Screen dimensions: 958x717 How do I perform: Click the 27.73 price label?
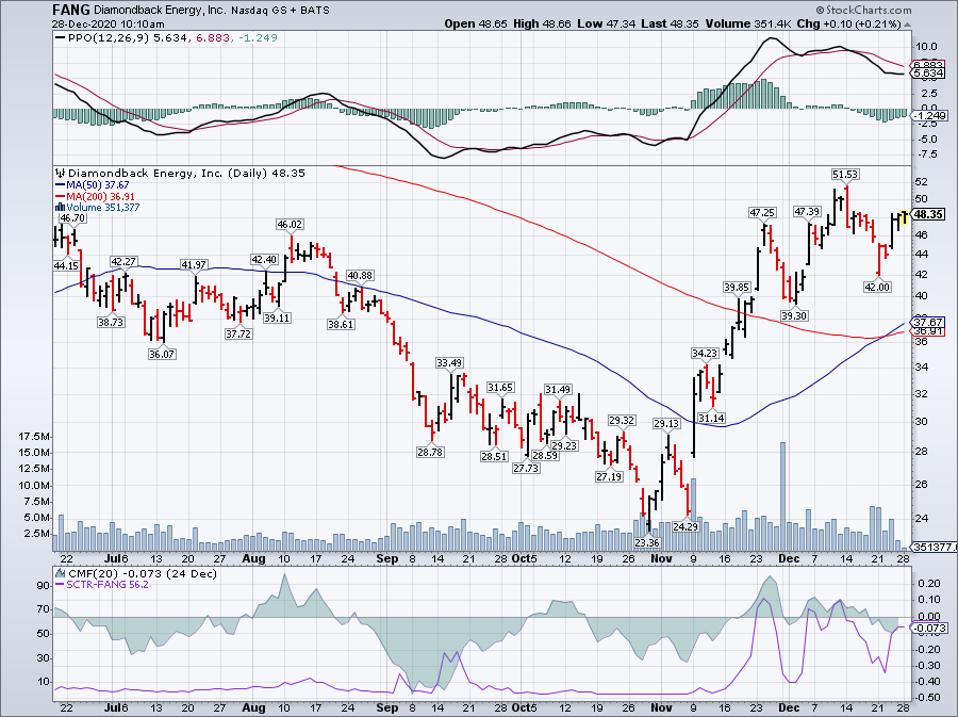(526, 468)
